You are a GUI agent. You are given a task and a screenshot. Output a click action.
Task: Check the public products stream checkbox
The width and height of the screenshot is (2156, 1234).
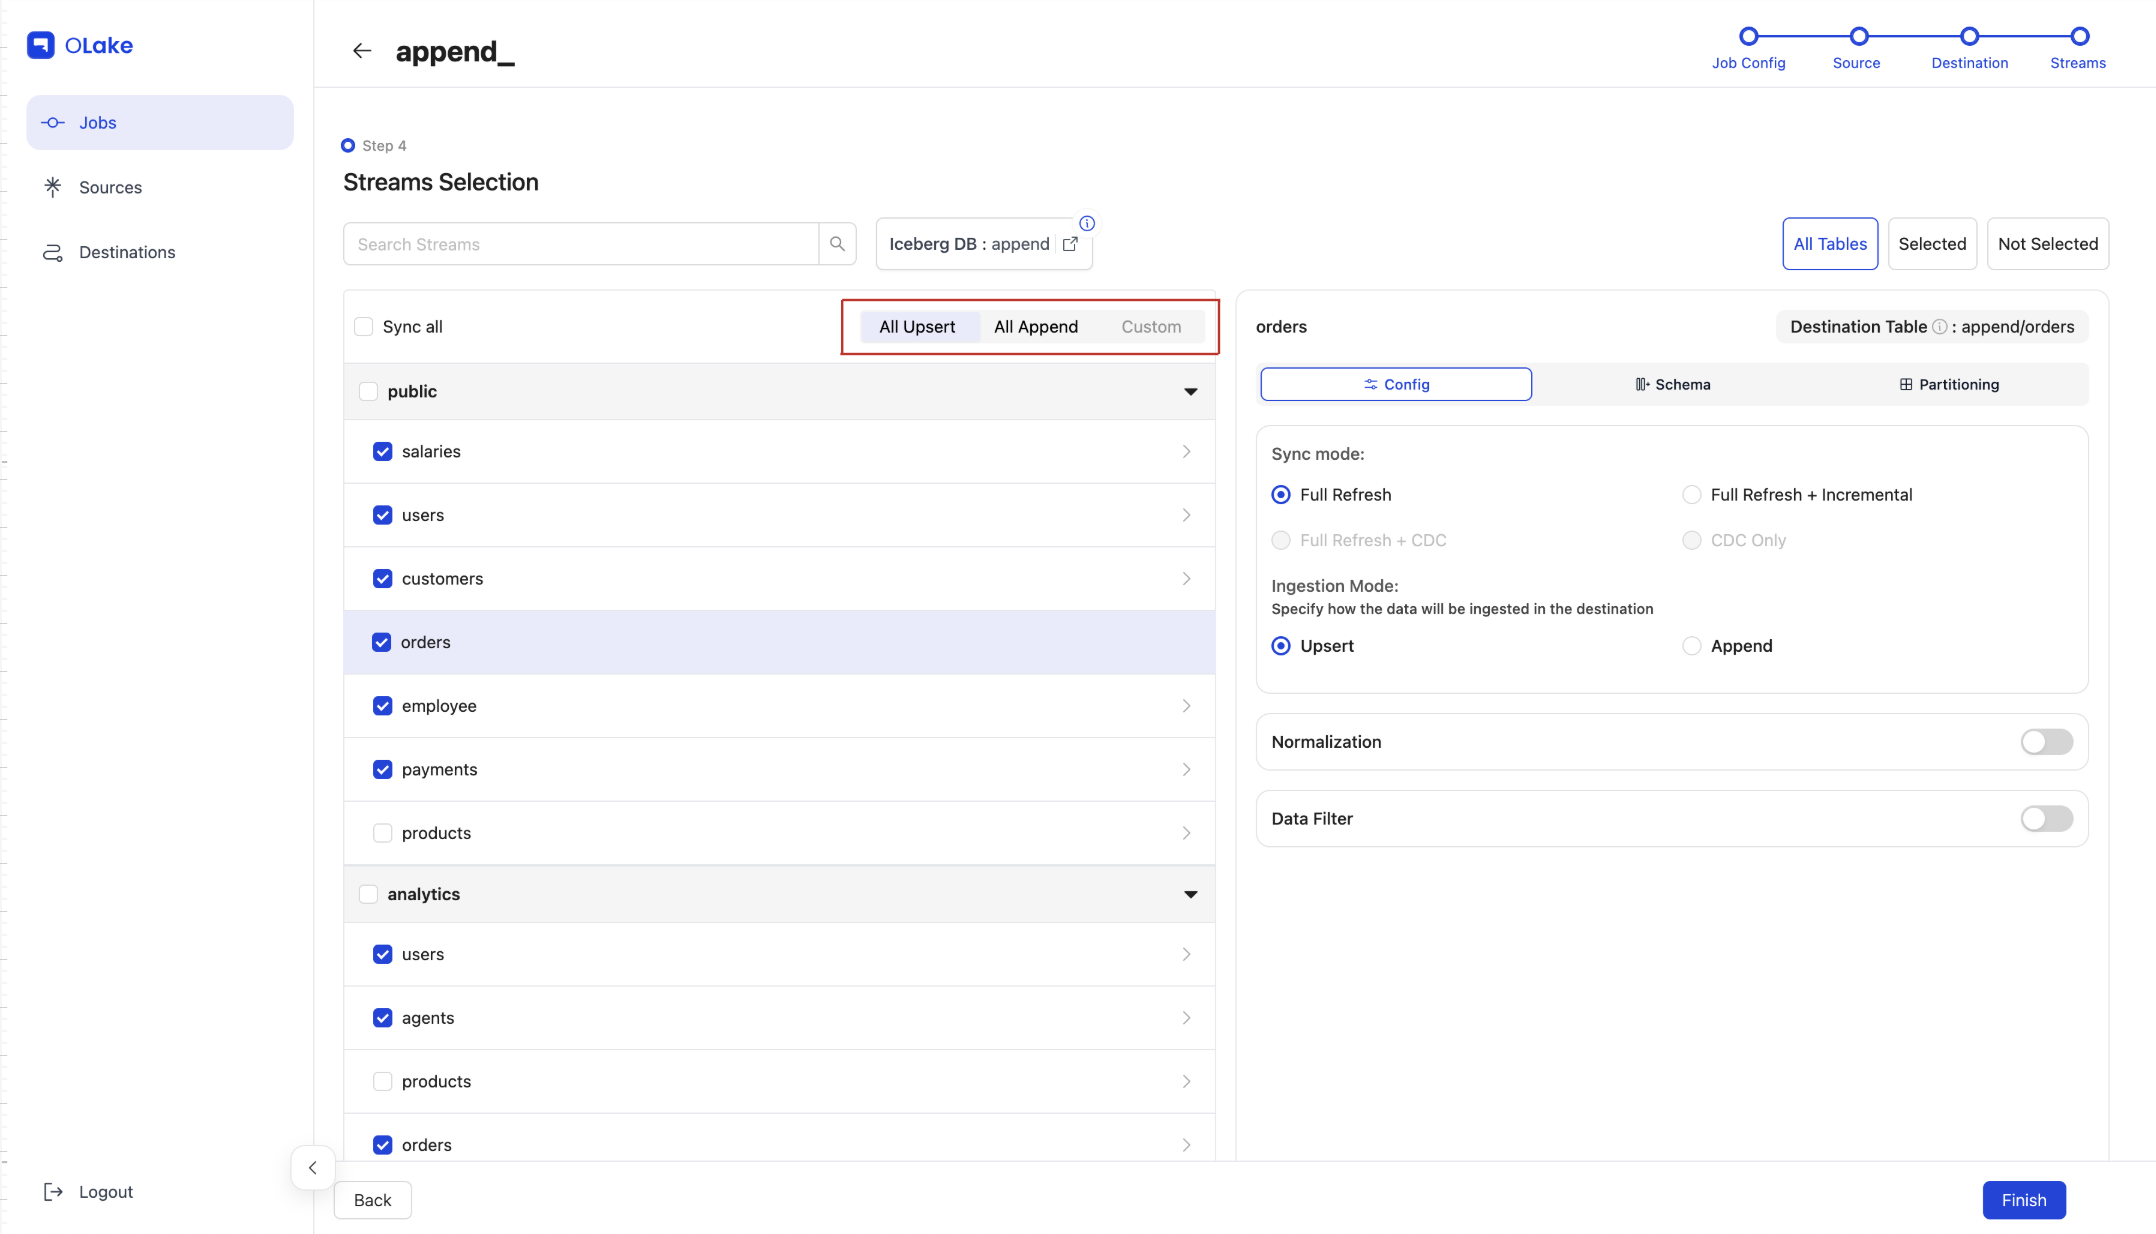382,833
